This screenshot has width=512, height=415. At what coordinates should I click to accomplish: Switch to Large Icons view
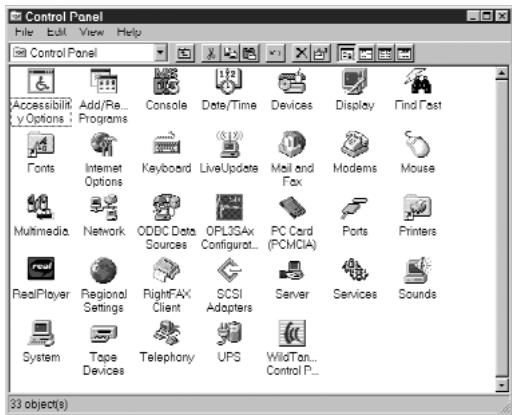point(347,53)
